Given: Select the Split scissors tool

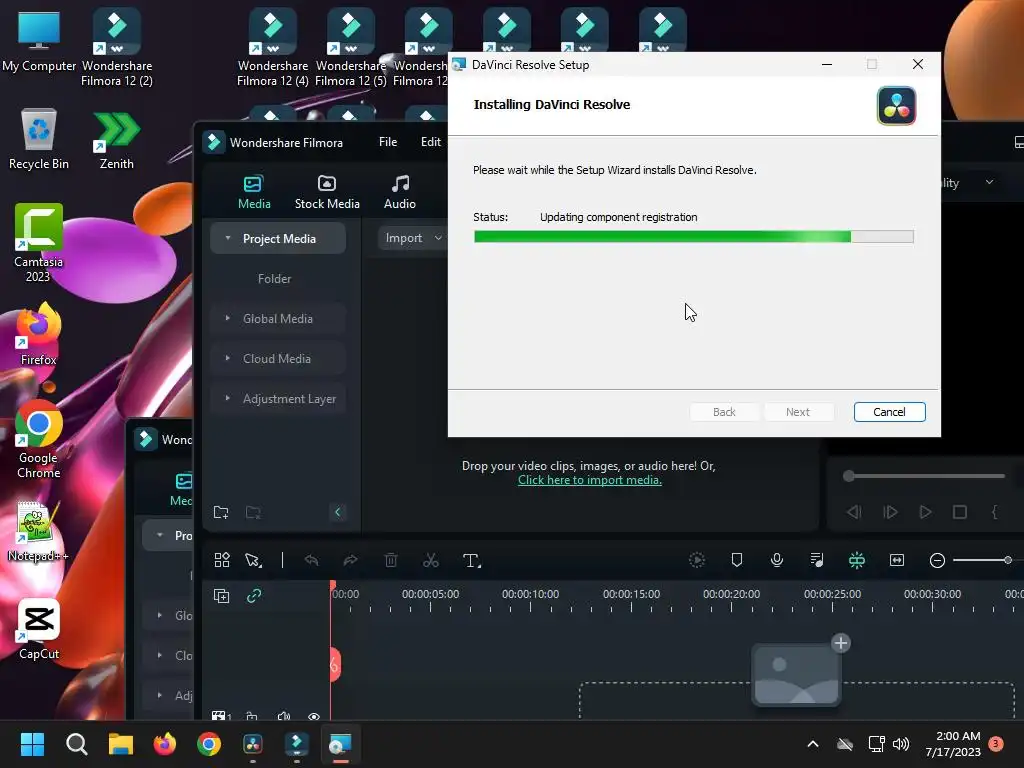Looking at the screenshot, I should point(430,560).
